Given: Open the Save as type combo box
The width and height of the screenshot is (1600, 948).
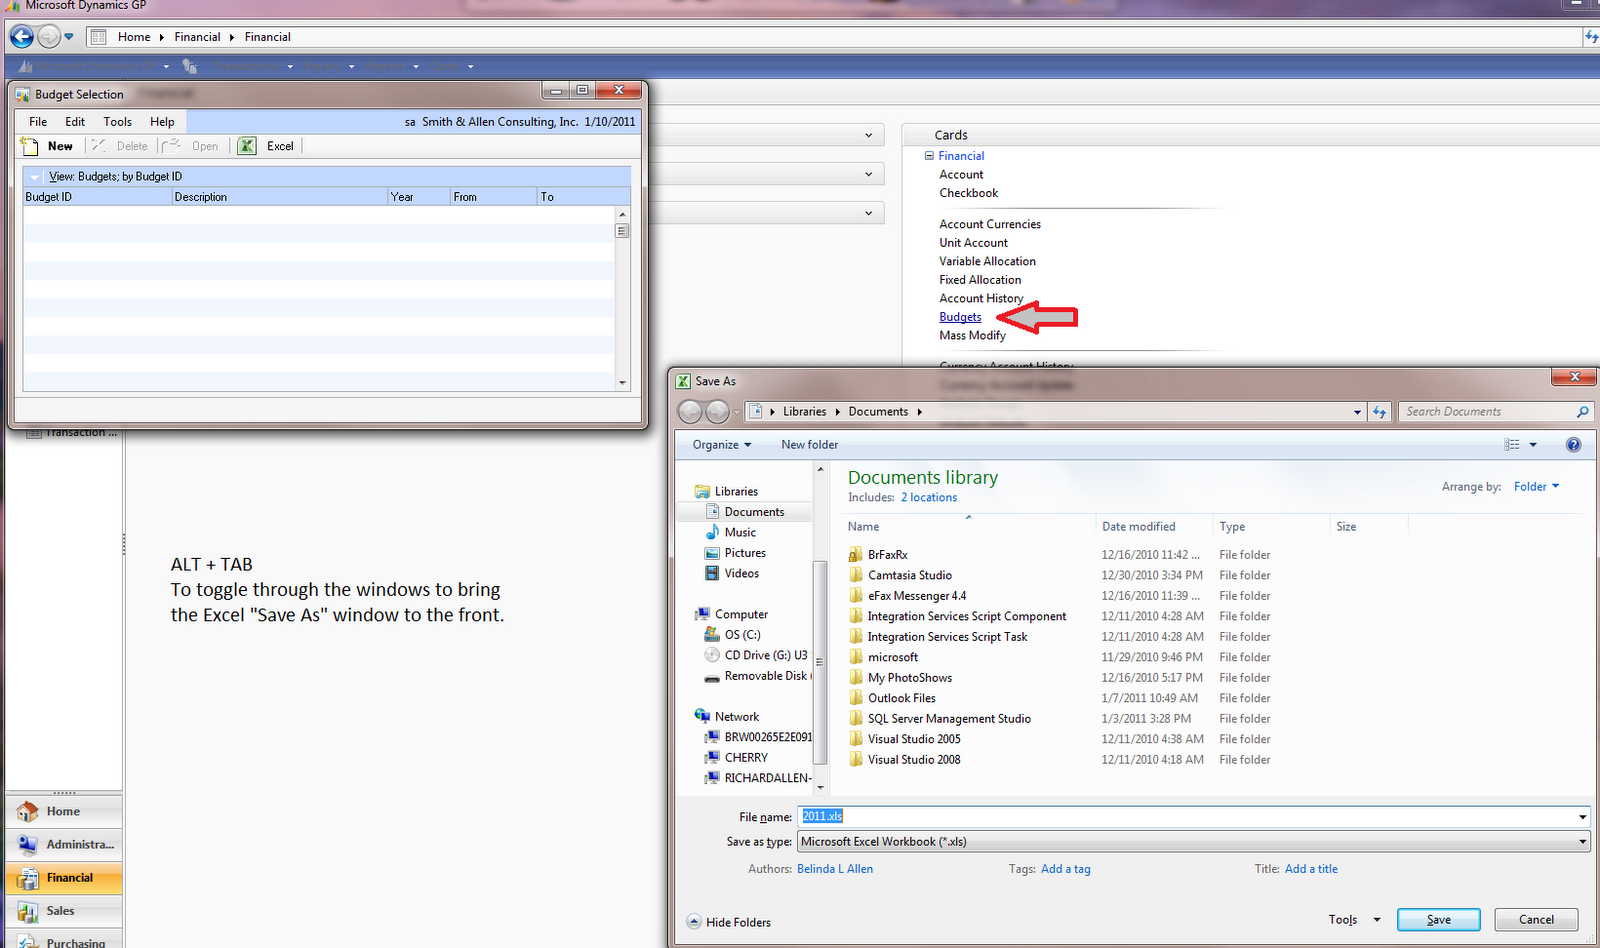Looking at the screenshot, I should pyautogui.click(x=1193, y=842).
